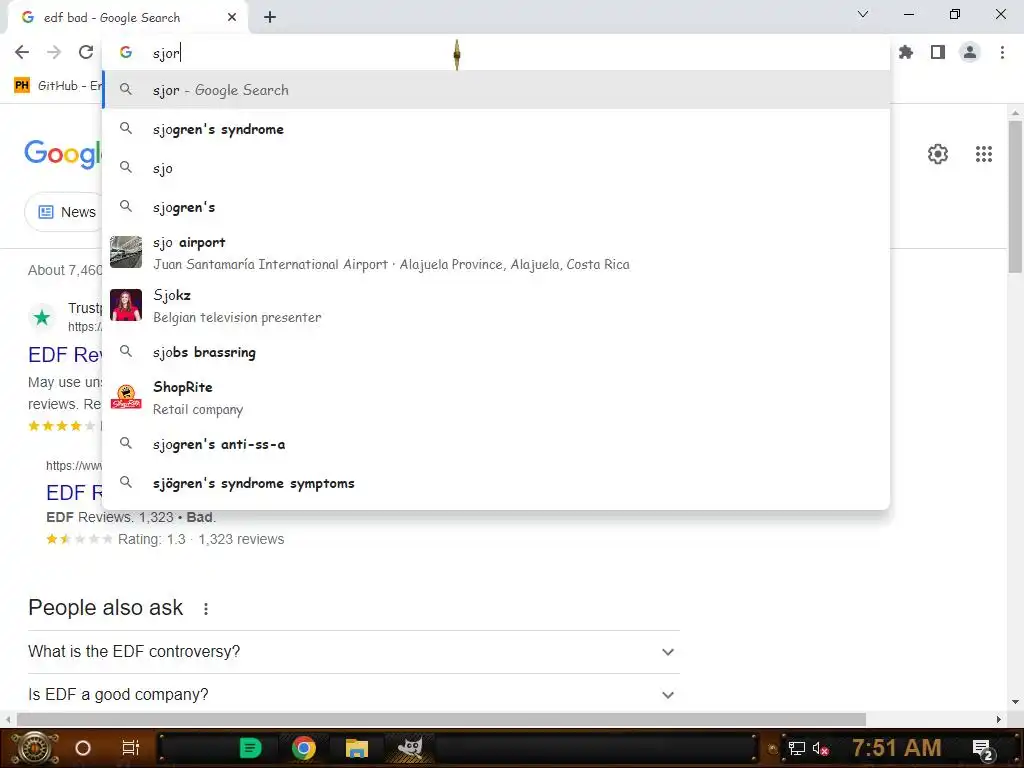Viewport: 1024px width, 768px height.
Task: Click the 7:51 AM clock
Action: pos(897,748)
